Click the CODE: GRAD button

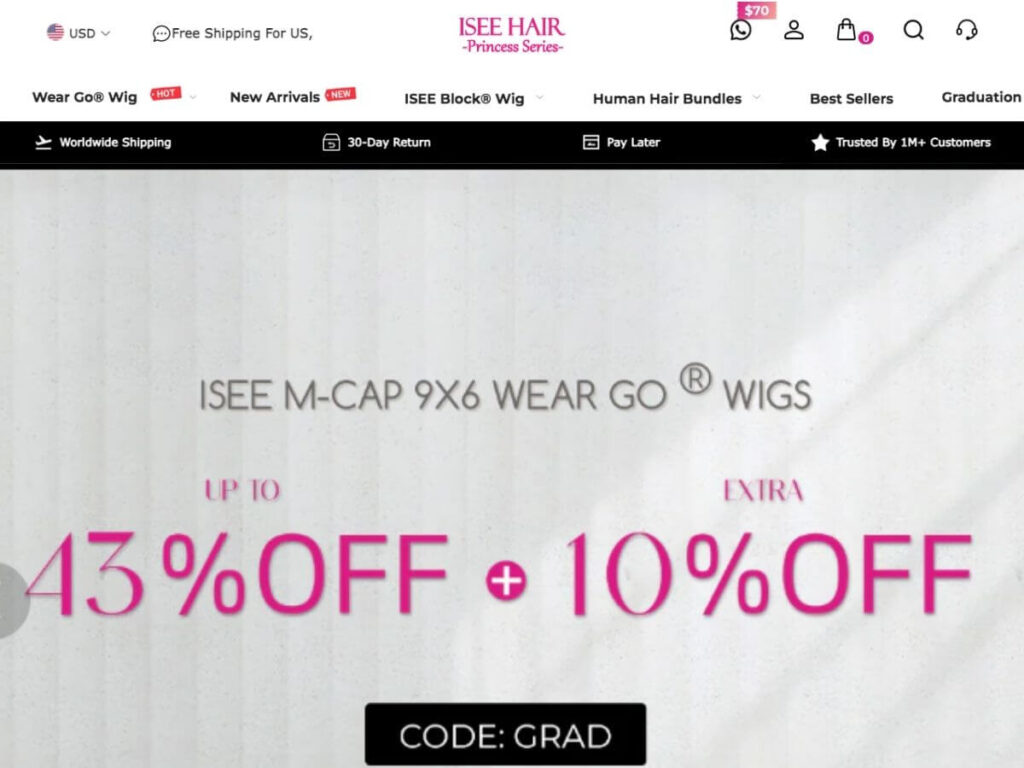point(505,735)
